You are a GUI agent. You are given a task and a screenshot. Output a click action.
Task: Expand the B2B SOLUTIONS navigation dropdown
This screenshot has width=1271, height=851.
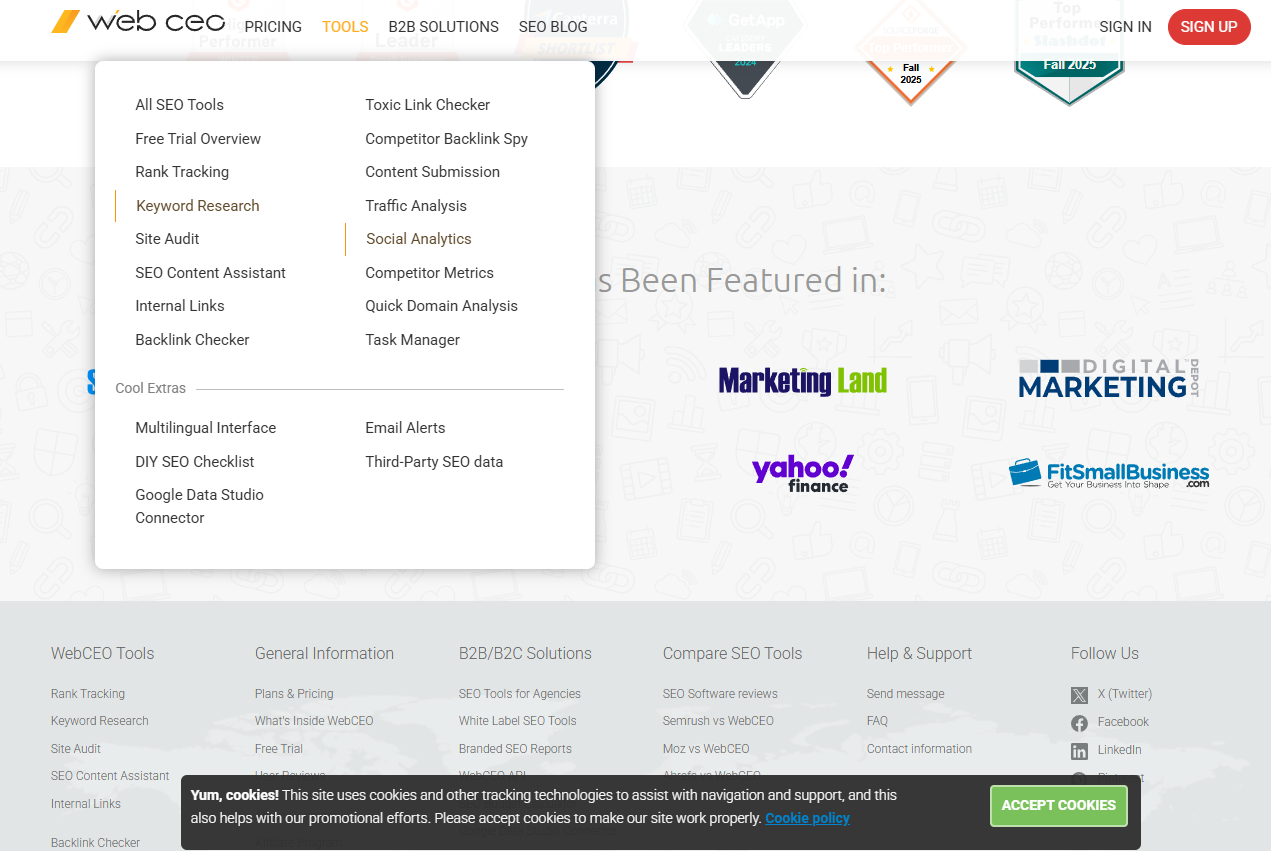click(x=443, y=27)
